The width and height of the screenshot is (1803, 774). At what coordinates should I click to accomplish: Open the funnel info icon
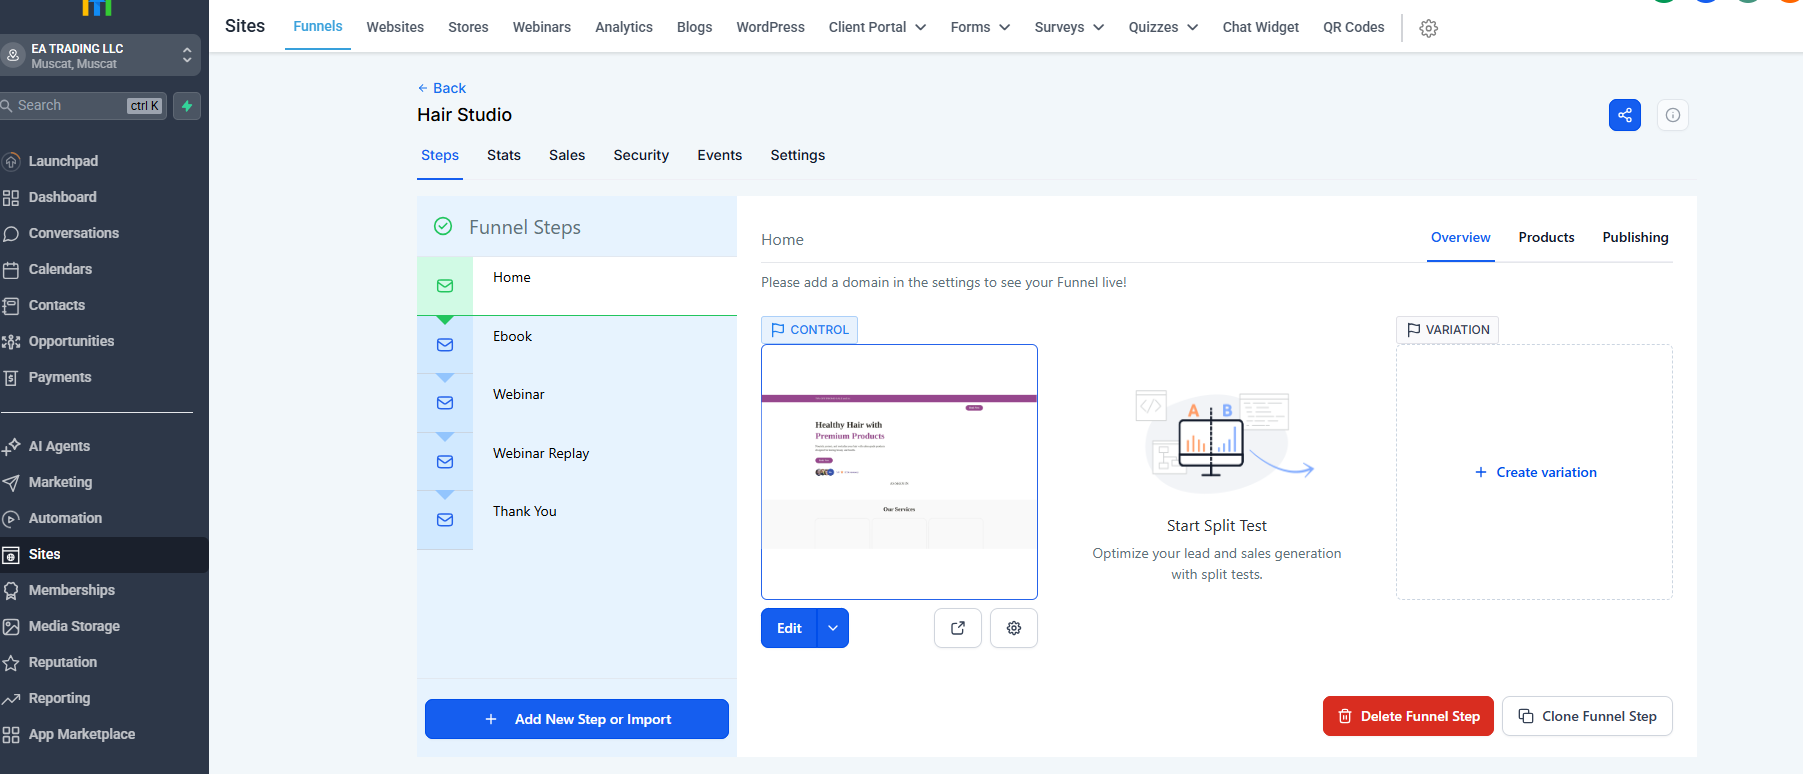(x=1673, y=115)
